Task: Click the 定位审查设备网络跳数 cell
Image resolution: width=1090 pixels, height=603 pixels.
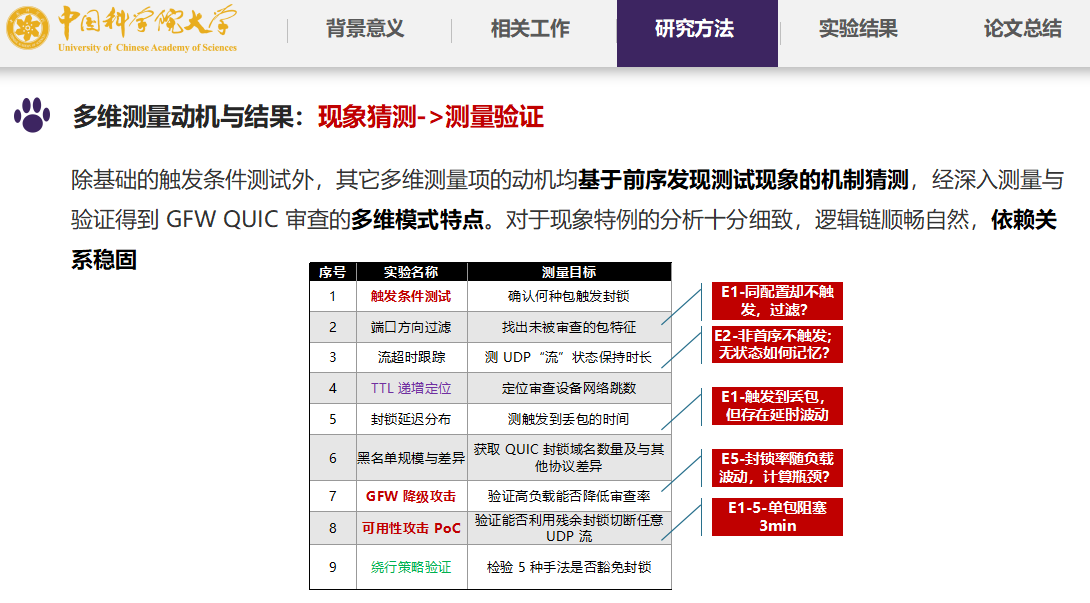Action: click(x=569, y=388)
